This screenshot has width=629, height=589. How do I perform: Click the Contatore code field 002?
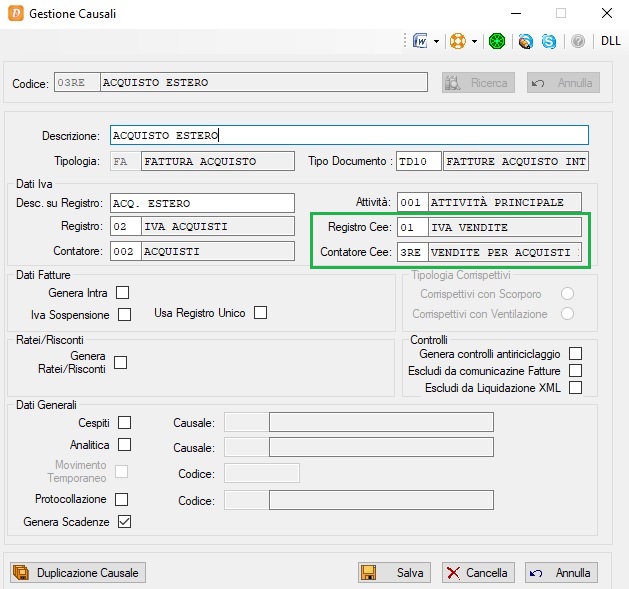point(126,251)
